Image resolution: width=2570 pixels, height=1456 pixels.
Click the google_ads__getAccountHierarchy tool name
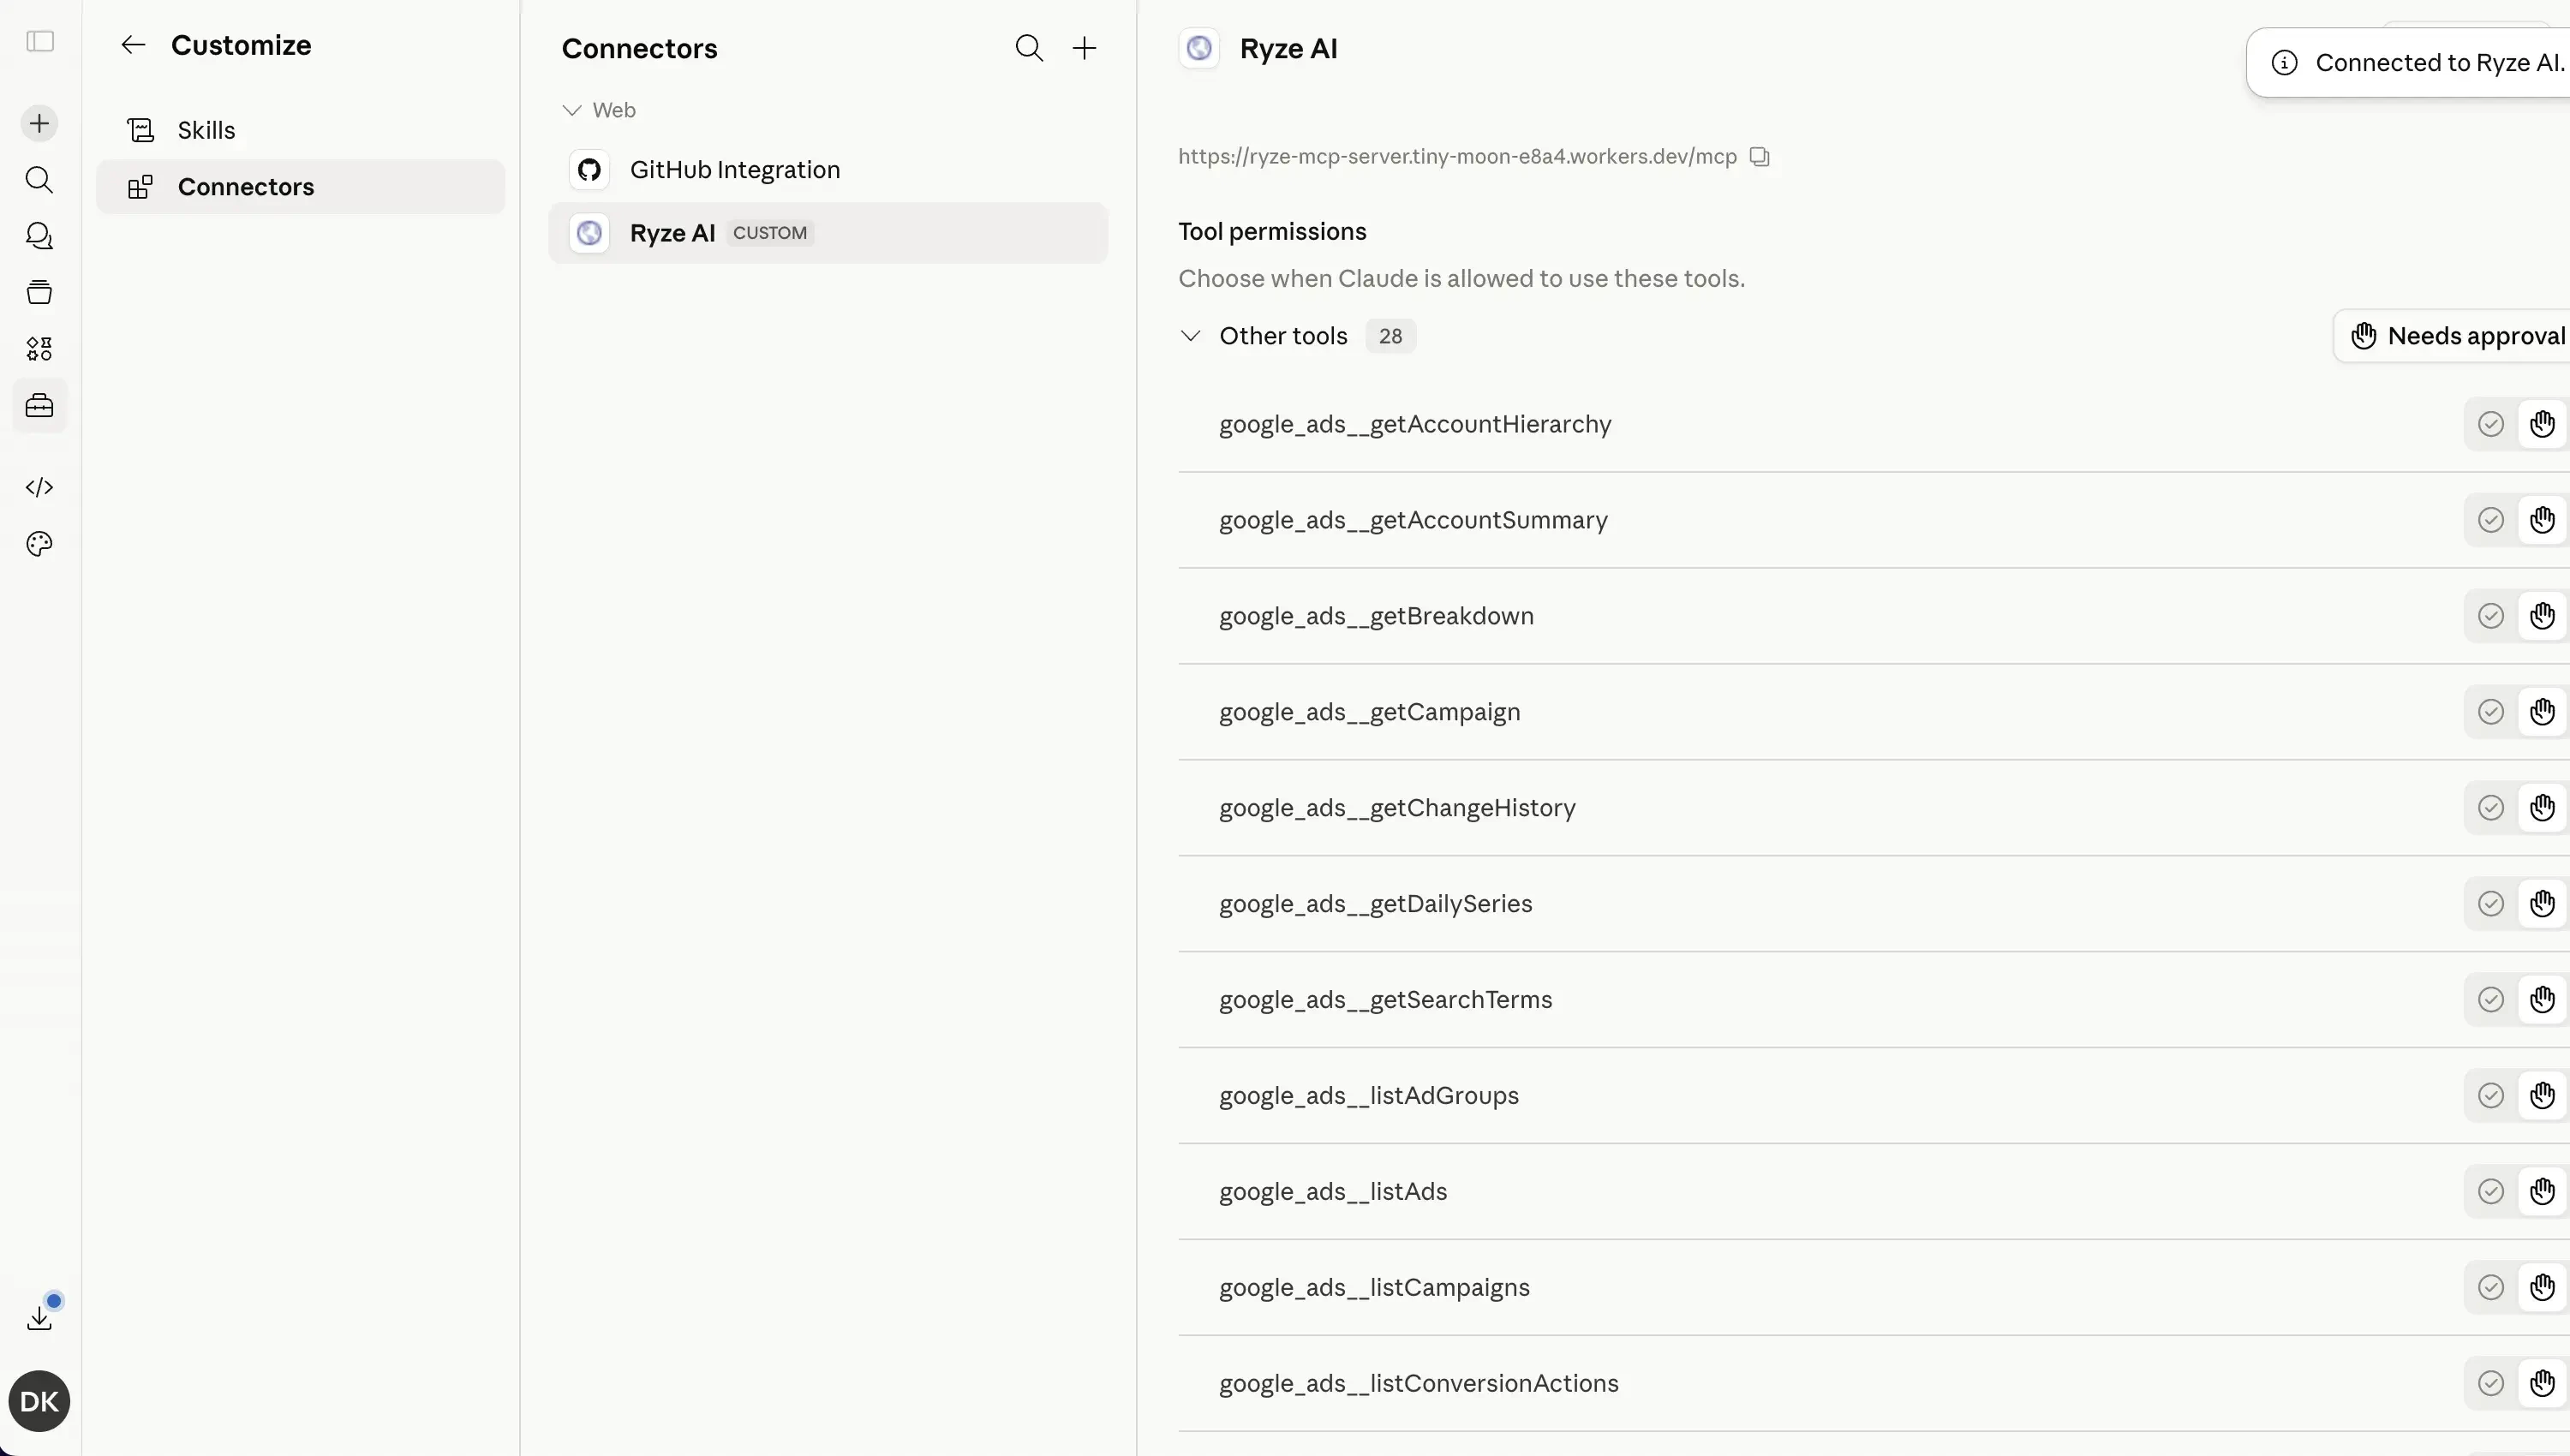click(1415, 425)
